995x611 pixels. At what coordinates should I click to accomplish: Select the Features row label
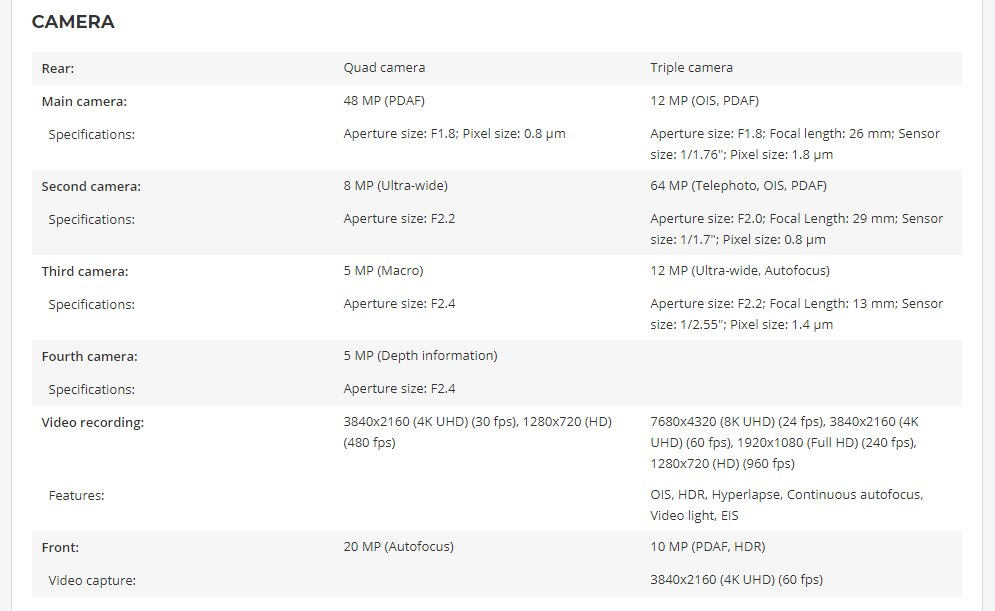[76, 496]
